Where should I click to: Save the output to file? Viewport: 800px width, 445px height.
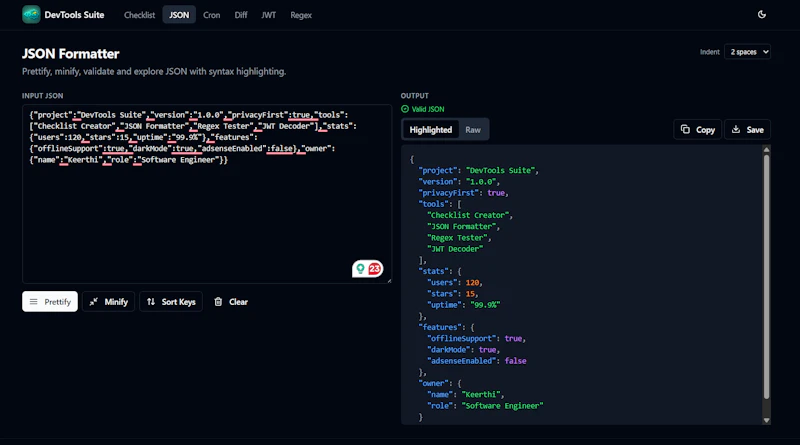click(x=747, y=130)
